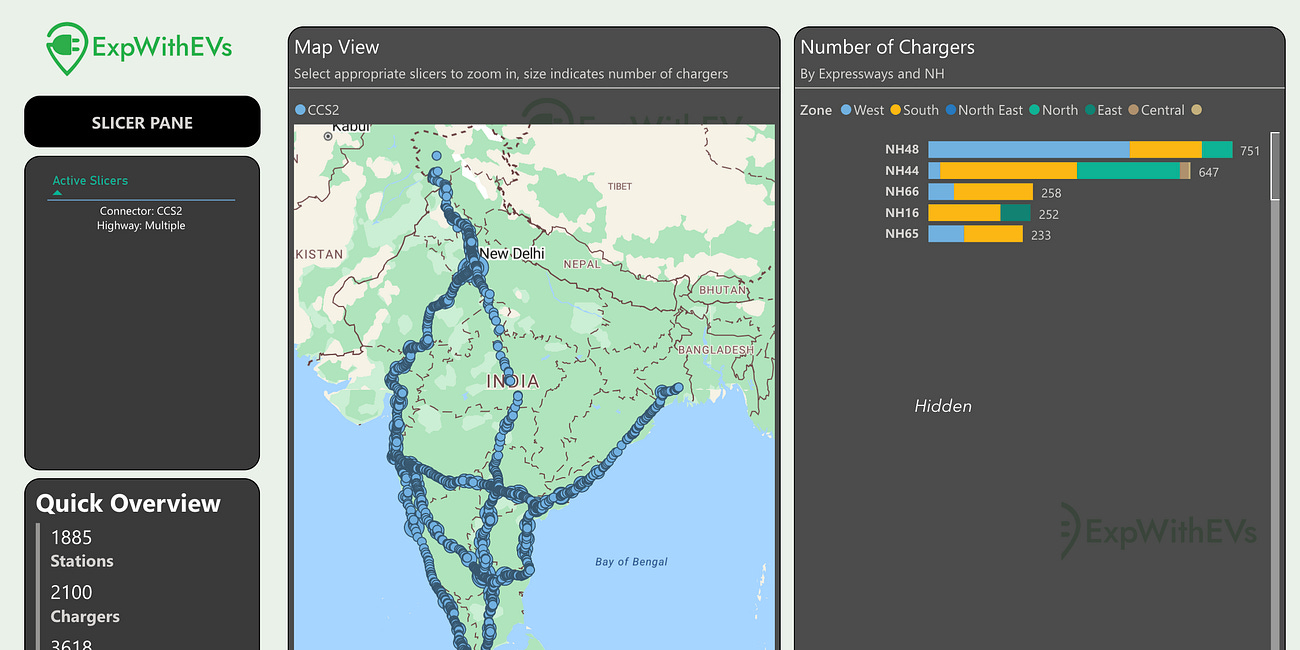Click the INDIA country label on map

513,381
